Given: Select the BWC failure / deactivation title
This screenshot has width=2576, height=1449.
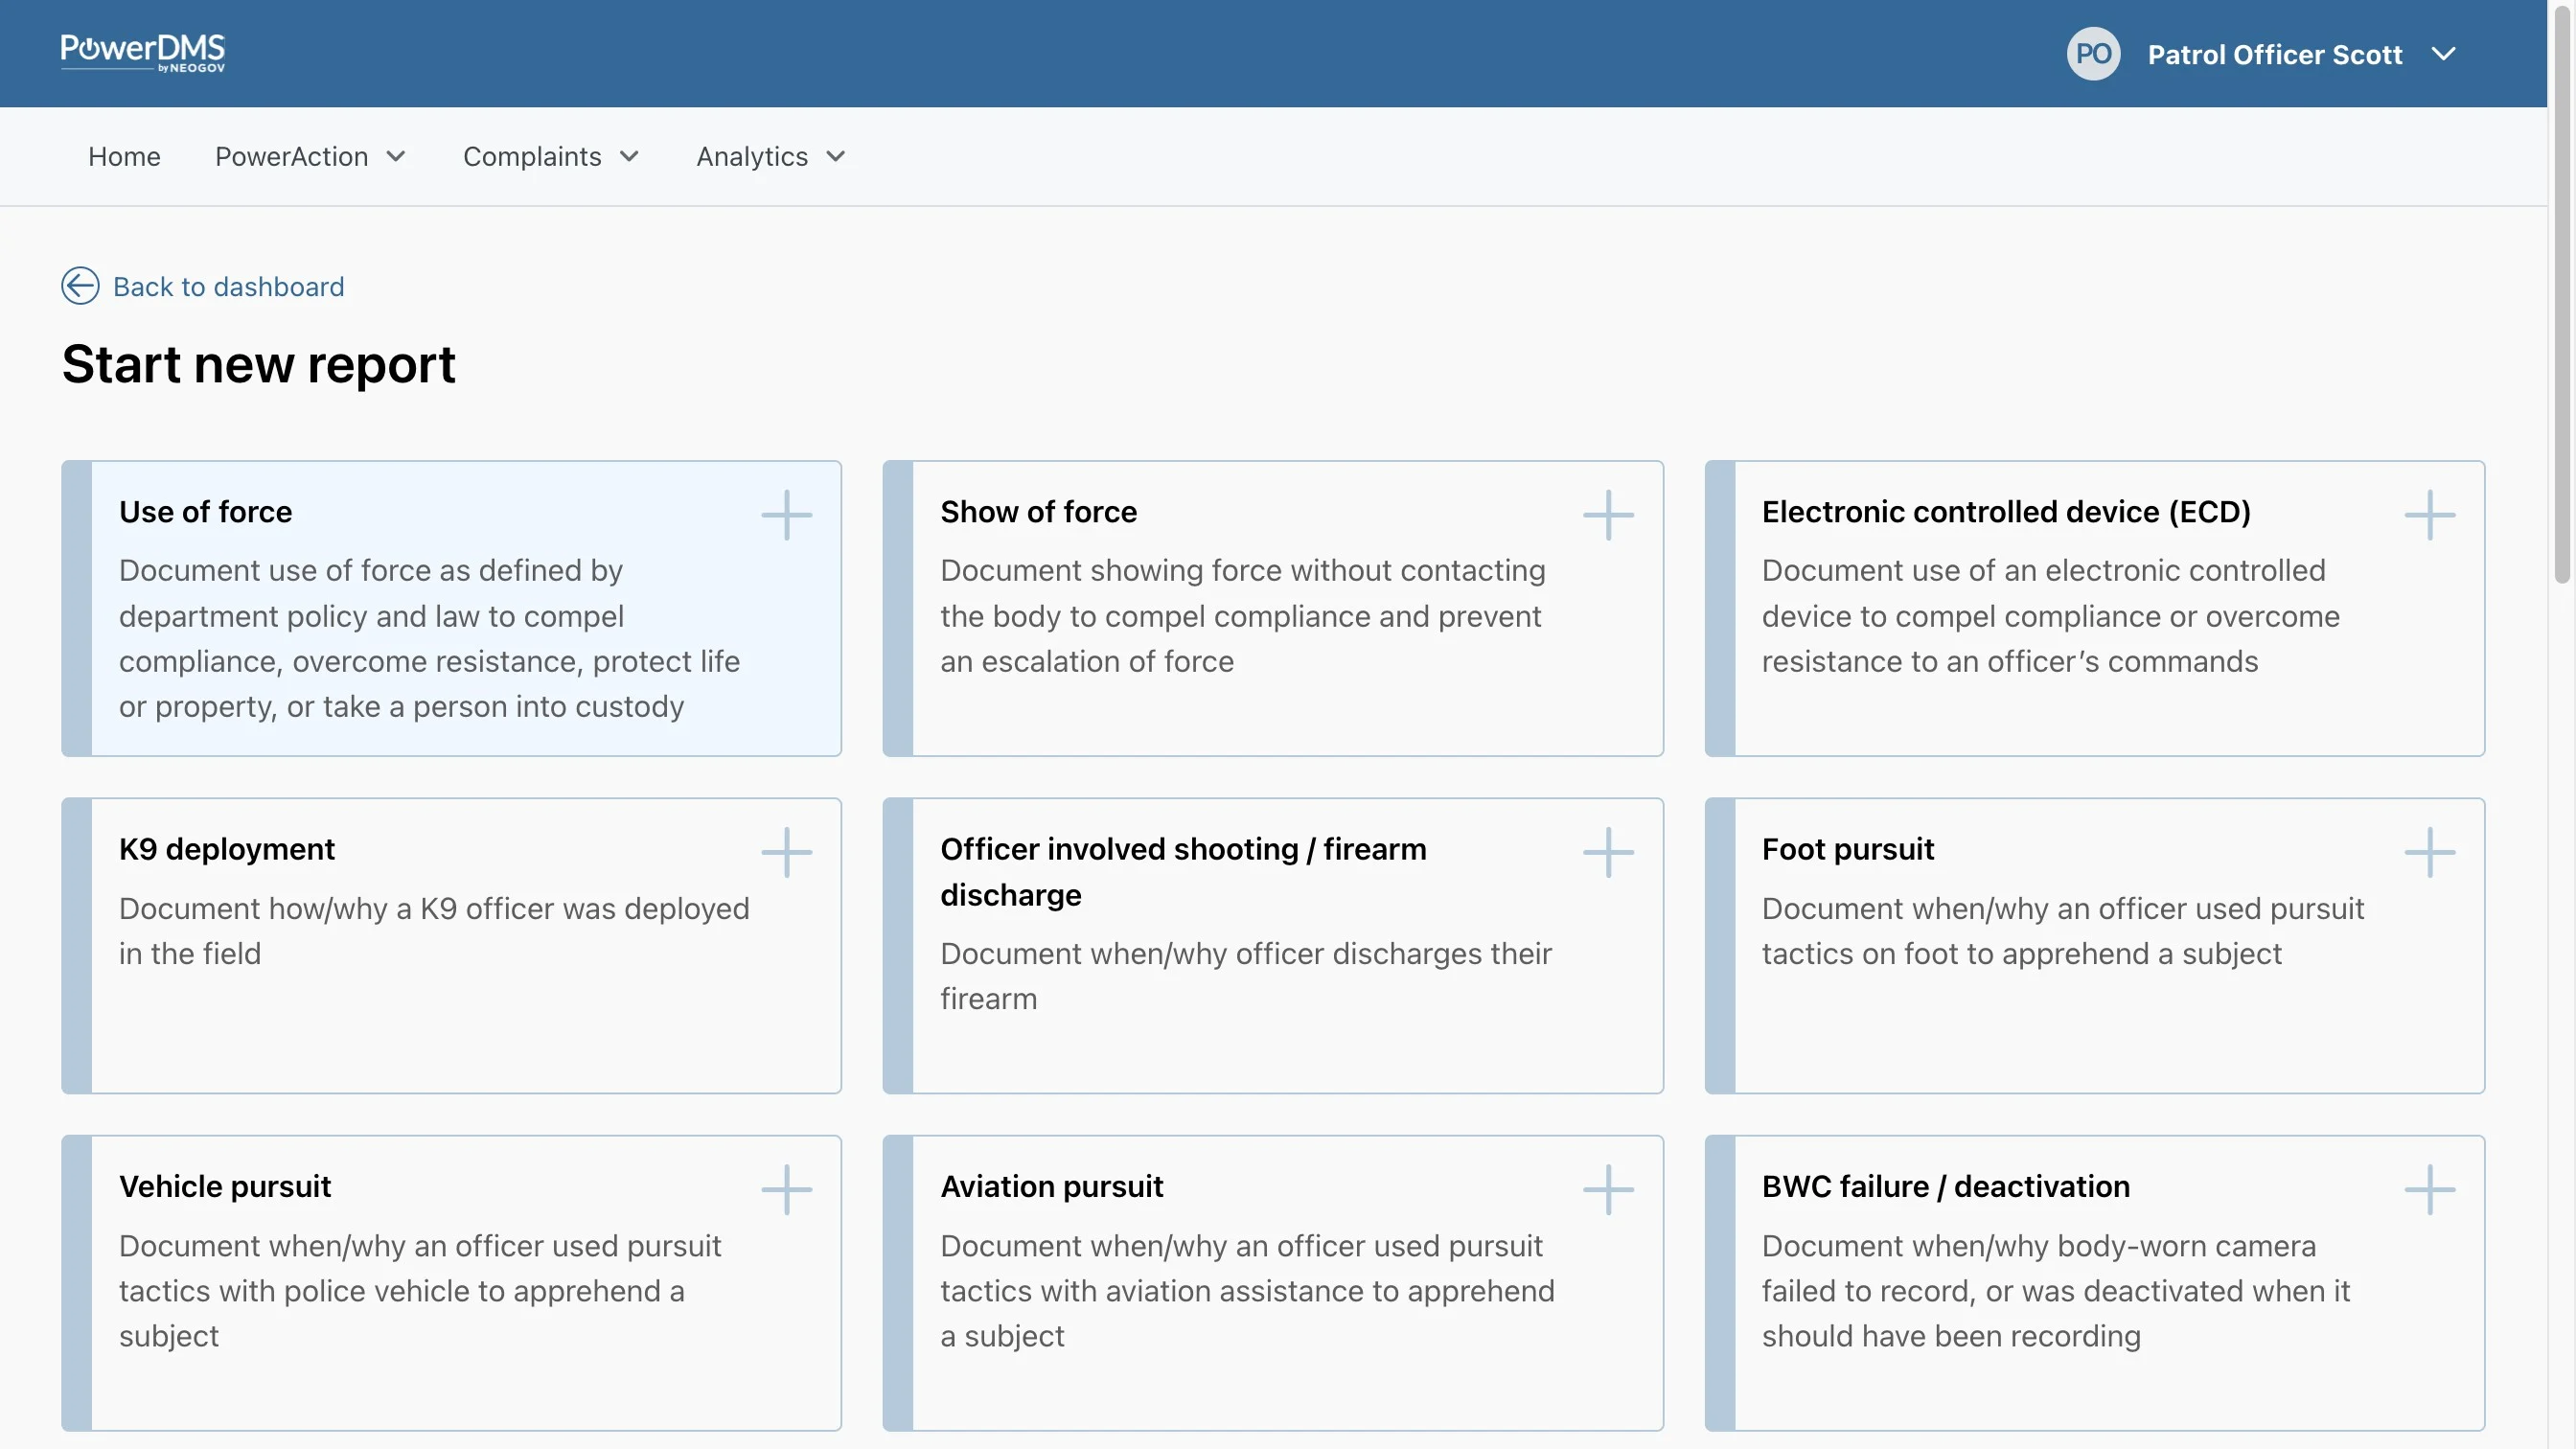Looking at the screenshot, I should (x=1945, y=1186).
